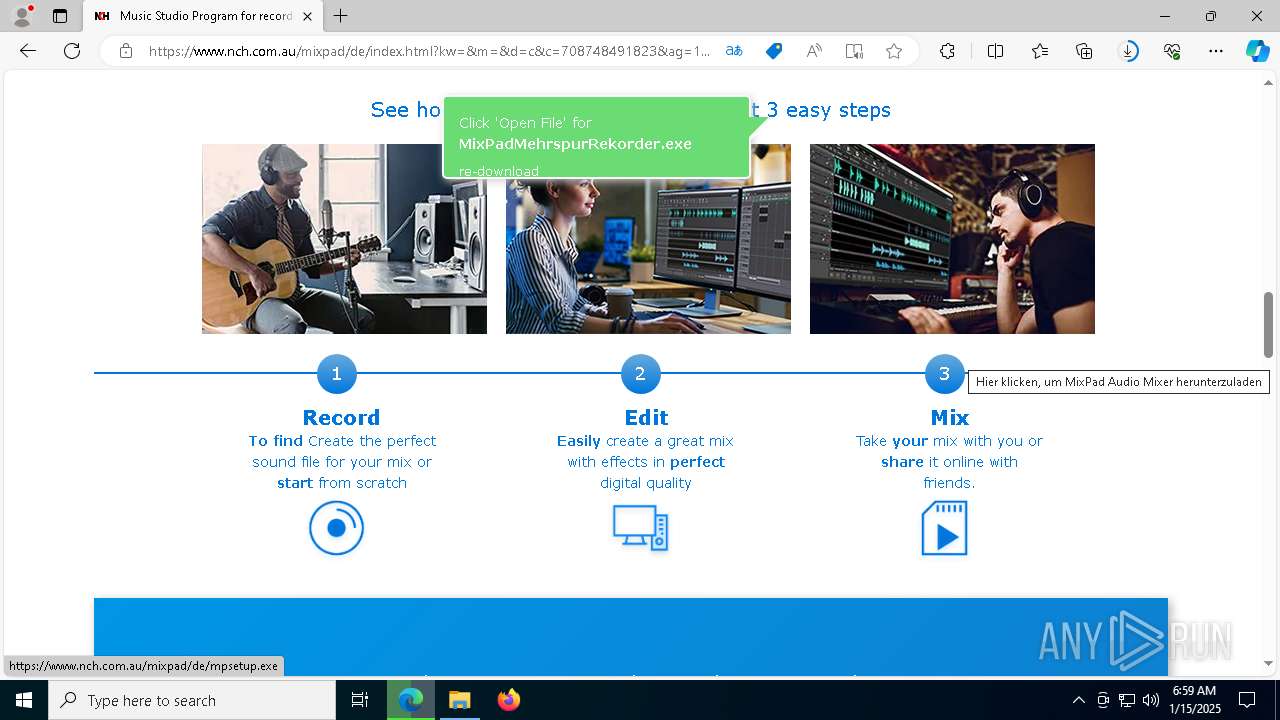Open the tab actions menu icon
The height and width of the screenshot is (720, 1280).
tap(60, 16)
